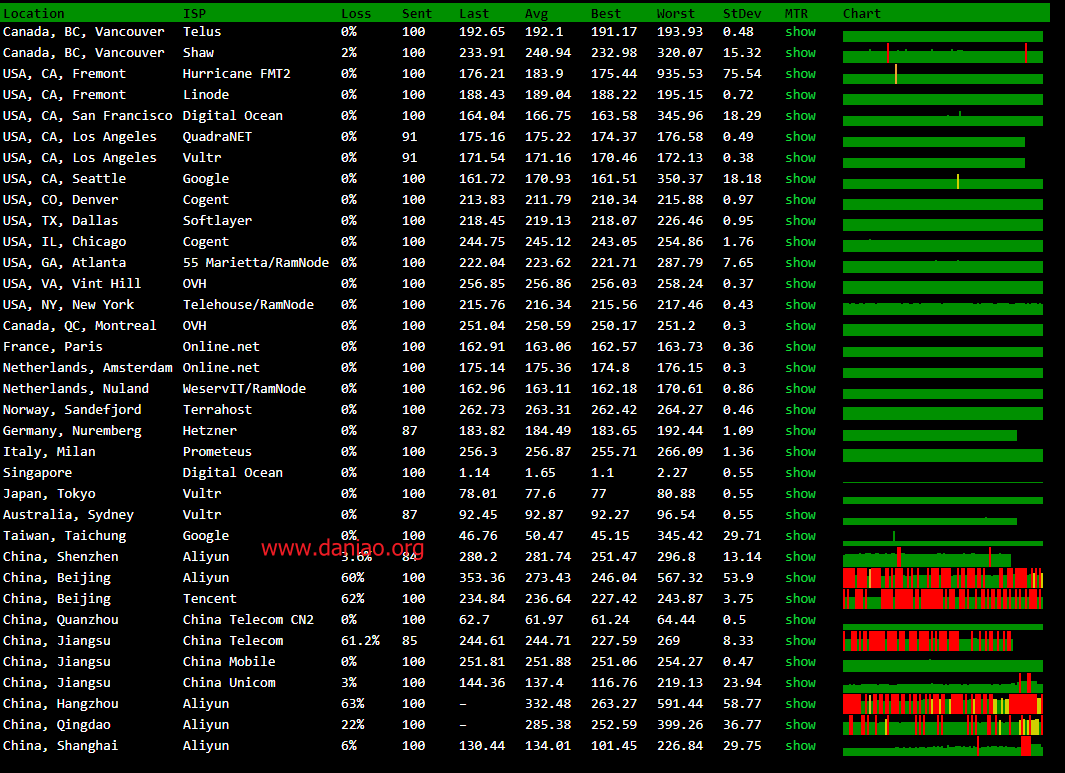Show MTR for Amsterdam Online.net row
The width and height of the screenshot is (1065, 773).
pos(800,368)
